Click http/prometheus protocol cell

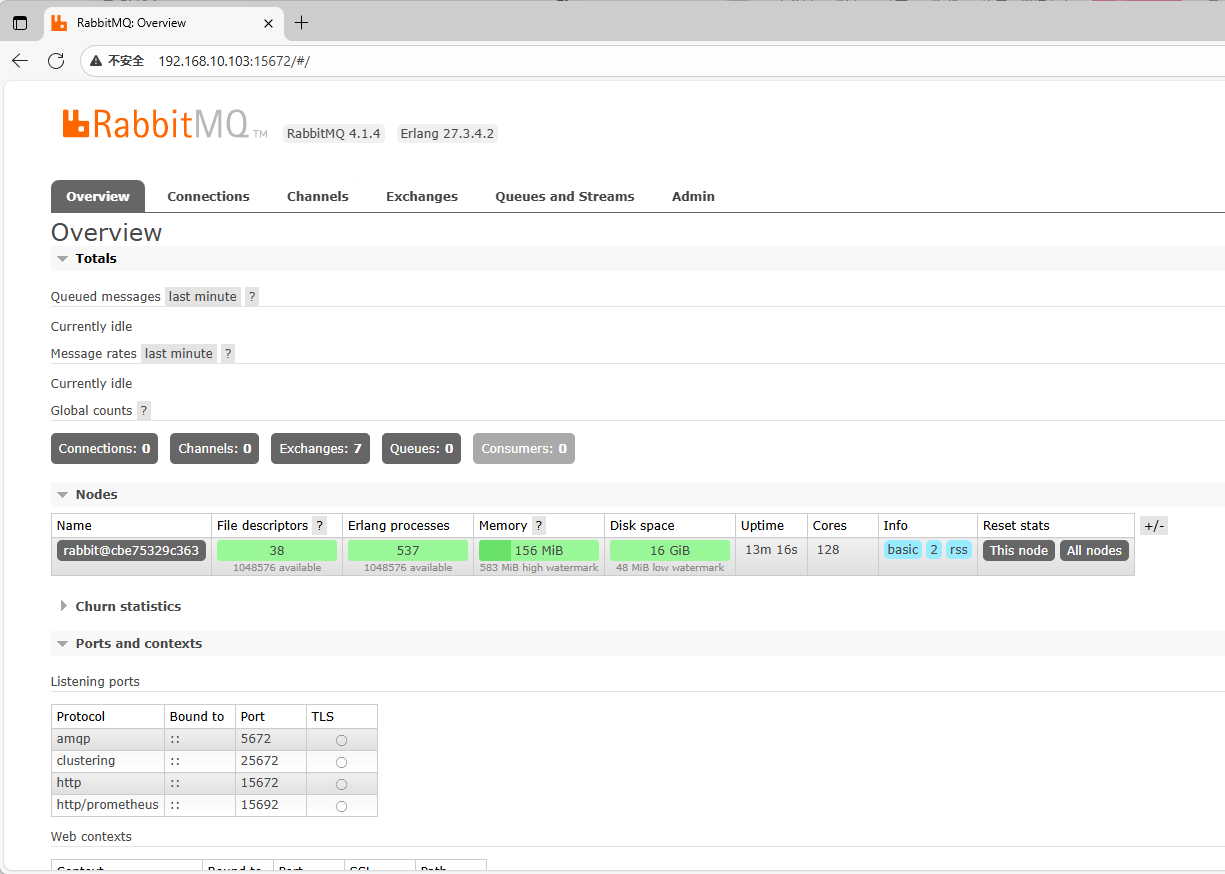(x=108, y=805)
